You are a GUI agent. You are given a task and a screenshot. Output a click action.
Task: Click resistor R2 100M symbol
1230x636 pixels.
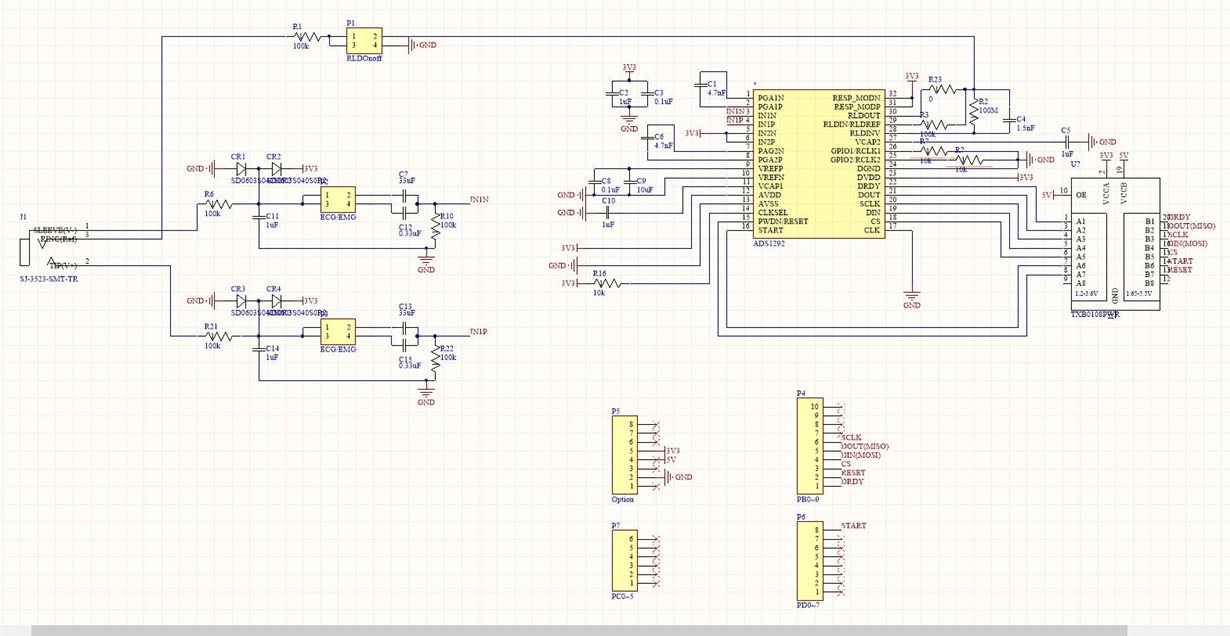point(972,112)
